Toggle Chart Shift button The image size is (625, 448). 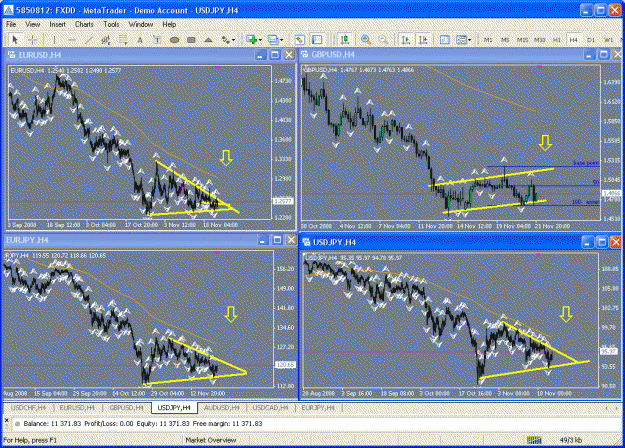(x=423, y=39)
